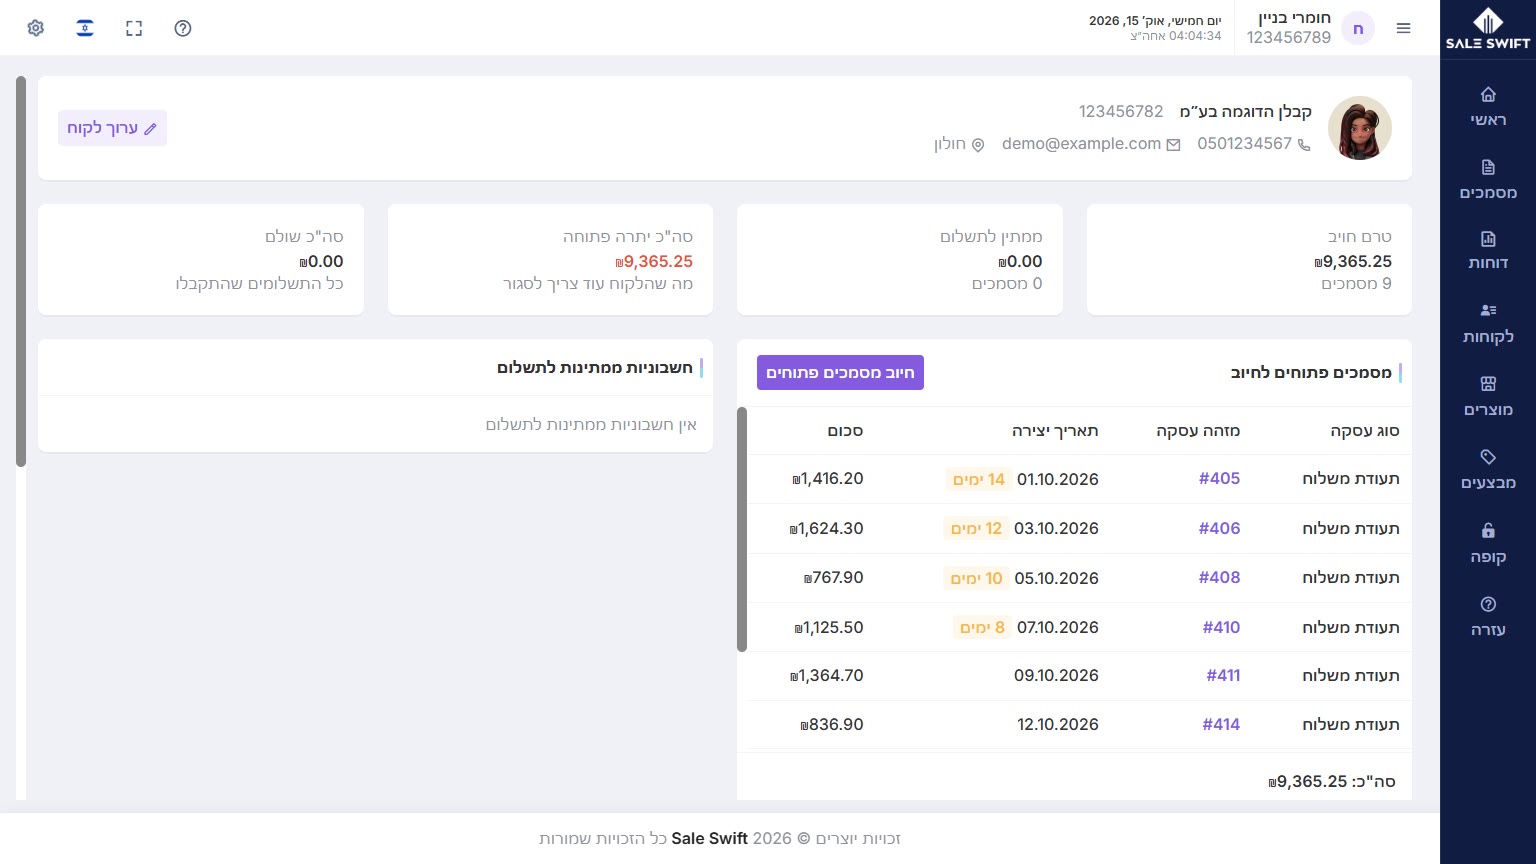Click the location pin icon beside חולון
Image resolution: width=1536 pixels, height=864 pixels.
[x=978, y=145]
